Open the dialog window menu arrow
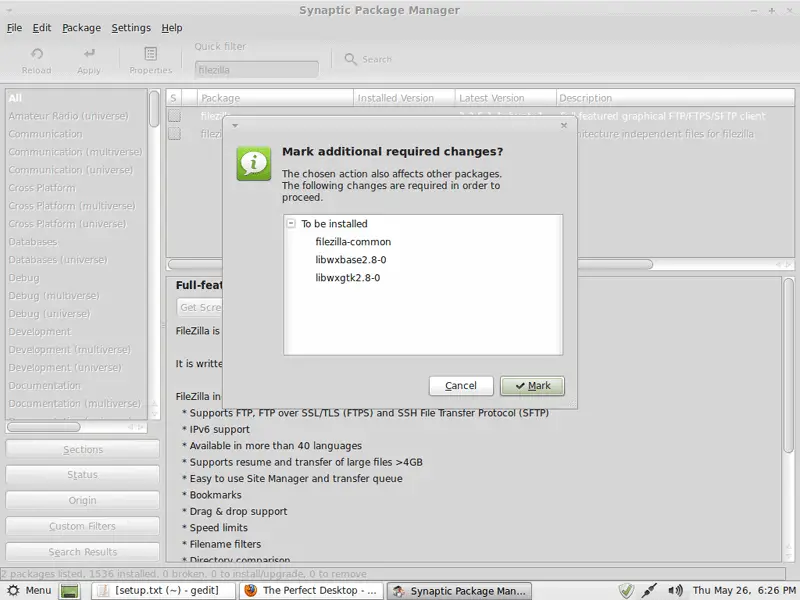 point(235,126)
